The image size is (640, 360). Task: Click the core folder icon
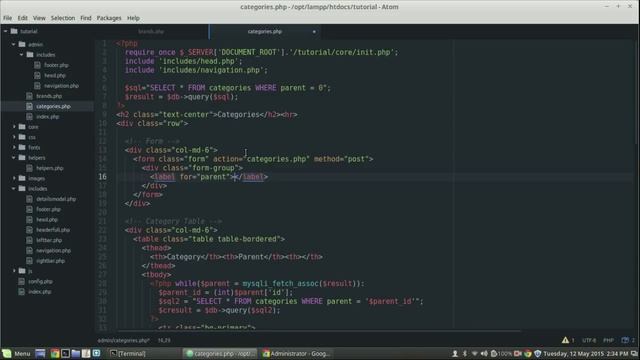[x=22, y=127]
